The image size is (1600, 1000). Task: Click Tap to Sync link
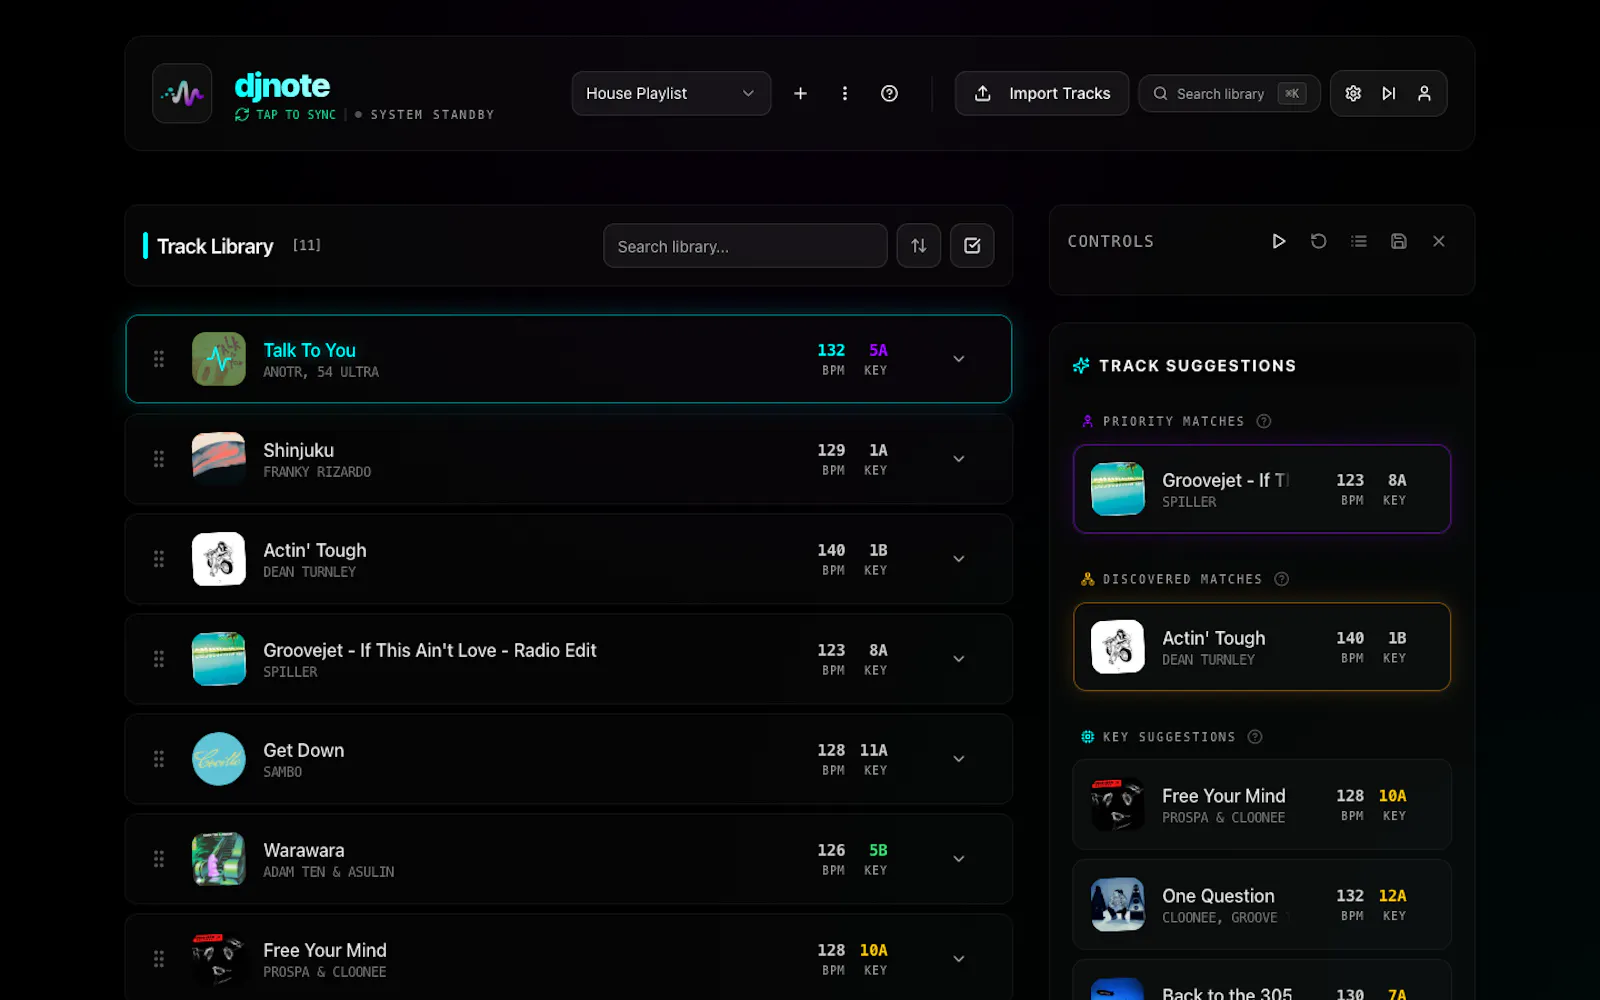click(x=286, y=115)
